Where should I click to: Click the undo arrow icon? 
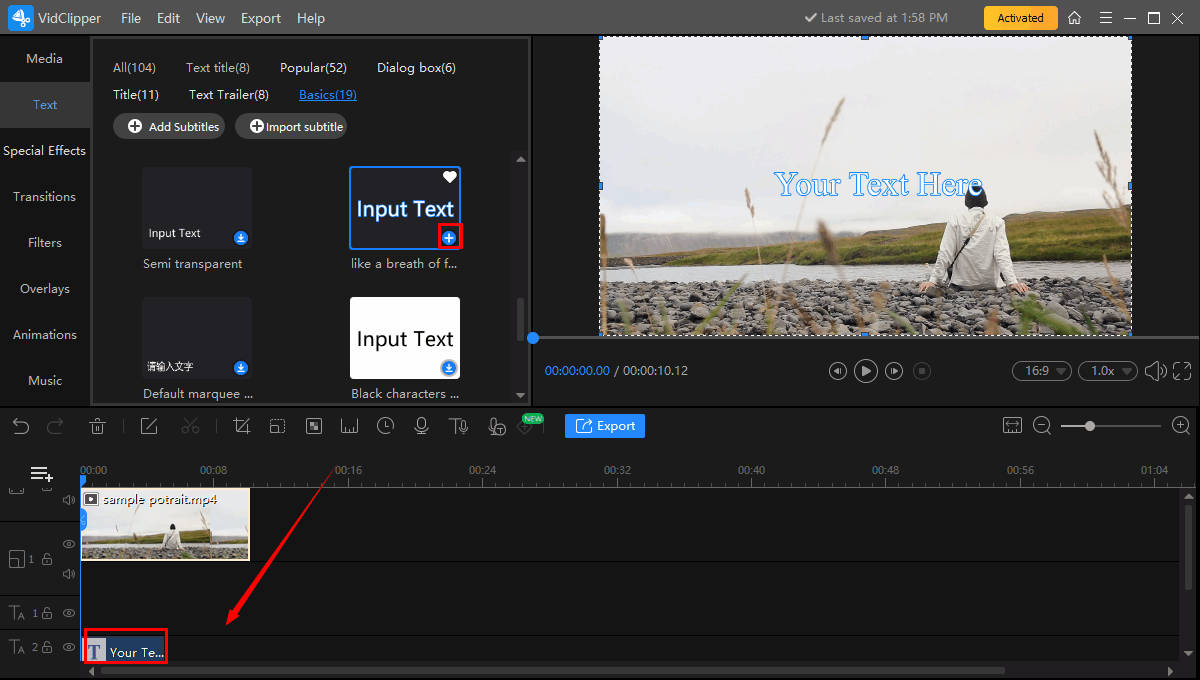(21, 426)
